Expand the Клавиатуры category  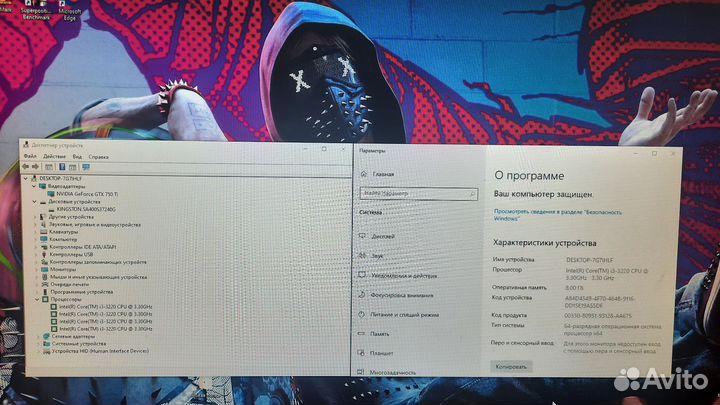[x=36, y=232]
